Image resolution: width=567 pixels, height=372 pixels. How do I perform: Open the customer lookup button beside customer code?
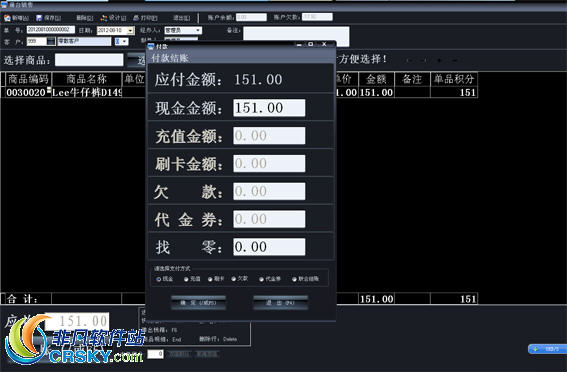tap(51, 41)
